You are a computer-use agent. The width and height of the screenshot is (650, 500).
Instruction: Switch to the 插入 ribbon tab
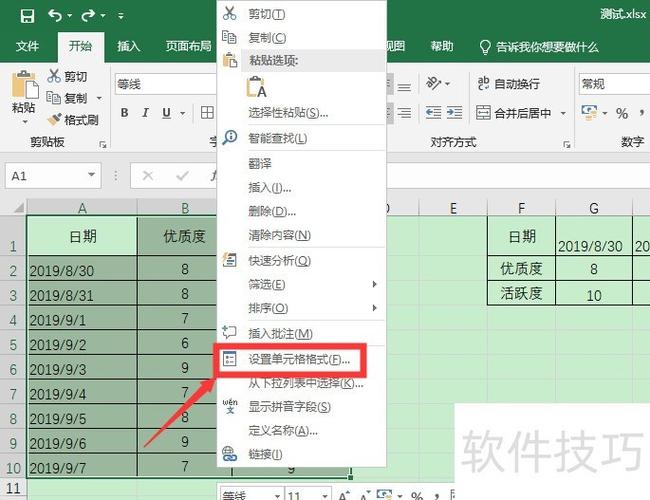[x=129, y=46]
